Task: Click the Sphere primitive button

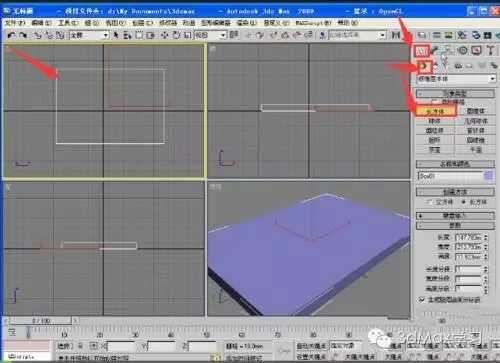Action: pos(435,121)
